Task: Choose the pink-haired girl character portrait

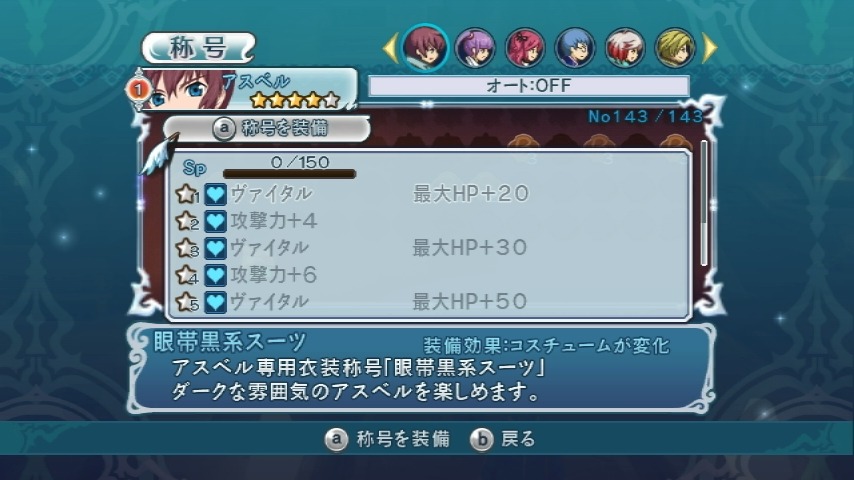Action: click(x=525, y=48)
